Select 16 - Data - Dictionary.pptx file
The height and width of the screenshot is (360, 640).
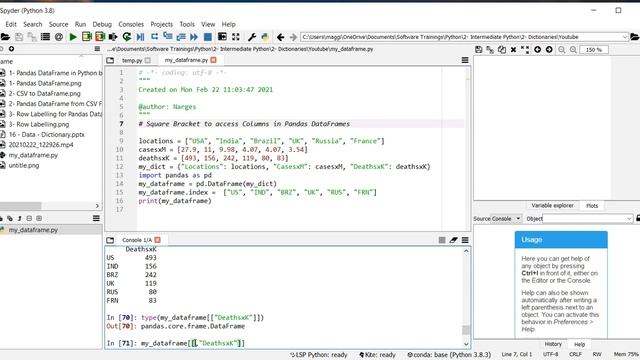pyautogui.click(x=47, y=134)
